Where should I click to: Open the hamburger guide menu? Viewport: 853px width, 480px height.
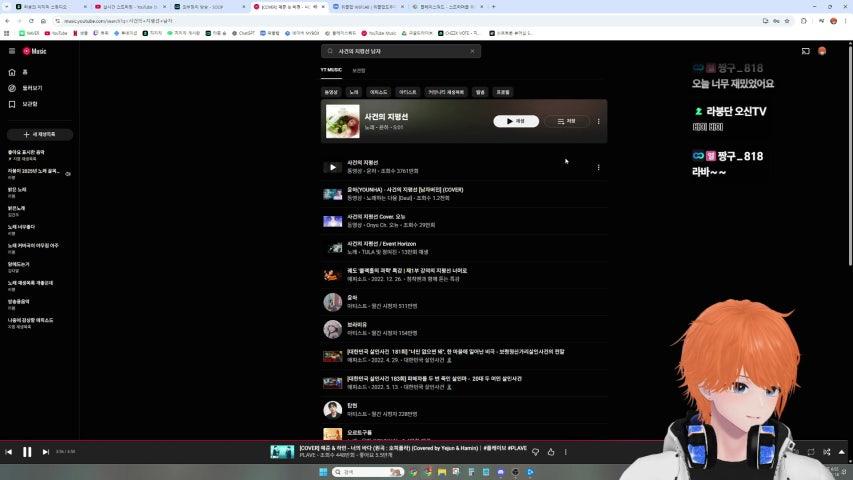point(12,51)
